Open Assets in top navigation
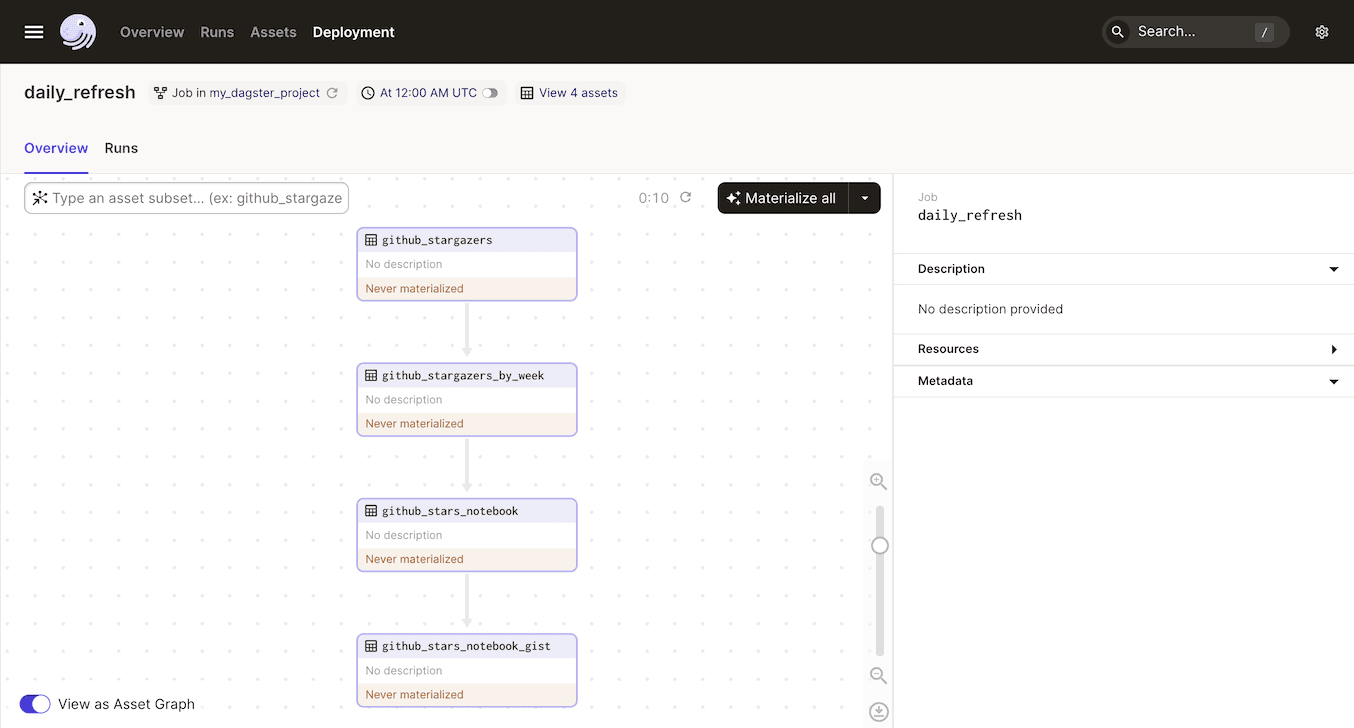This screenshot has height=728, width=1354. pos(273,32)
